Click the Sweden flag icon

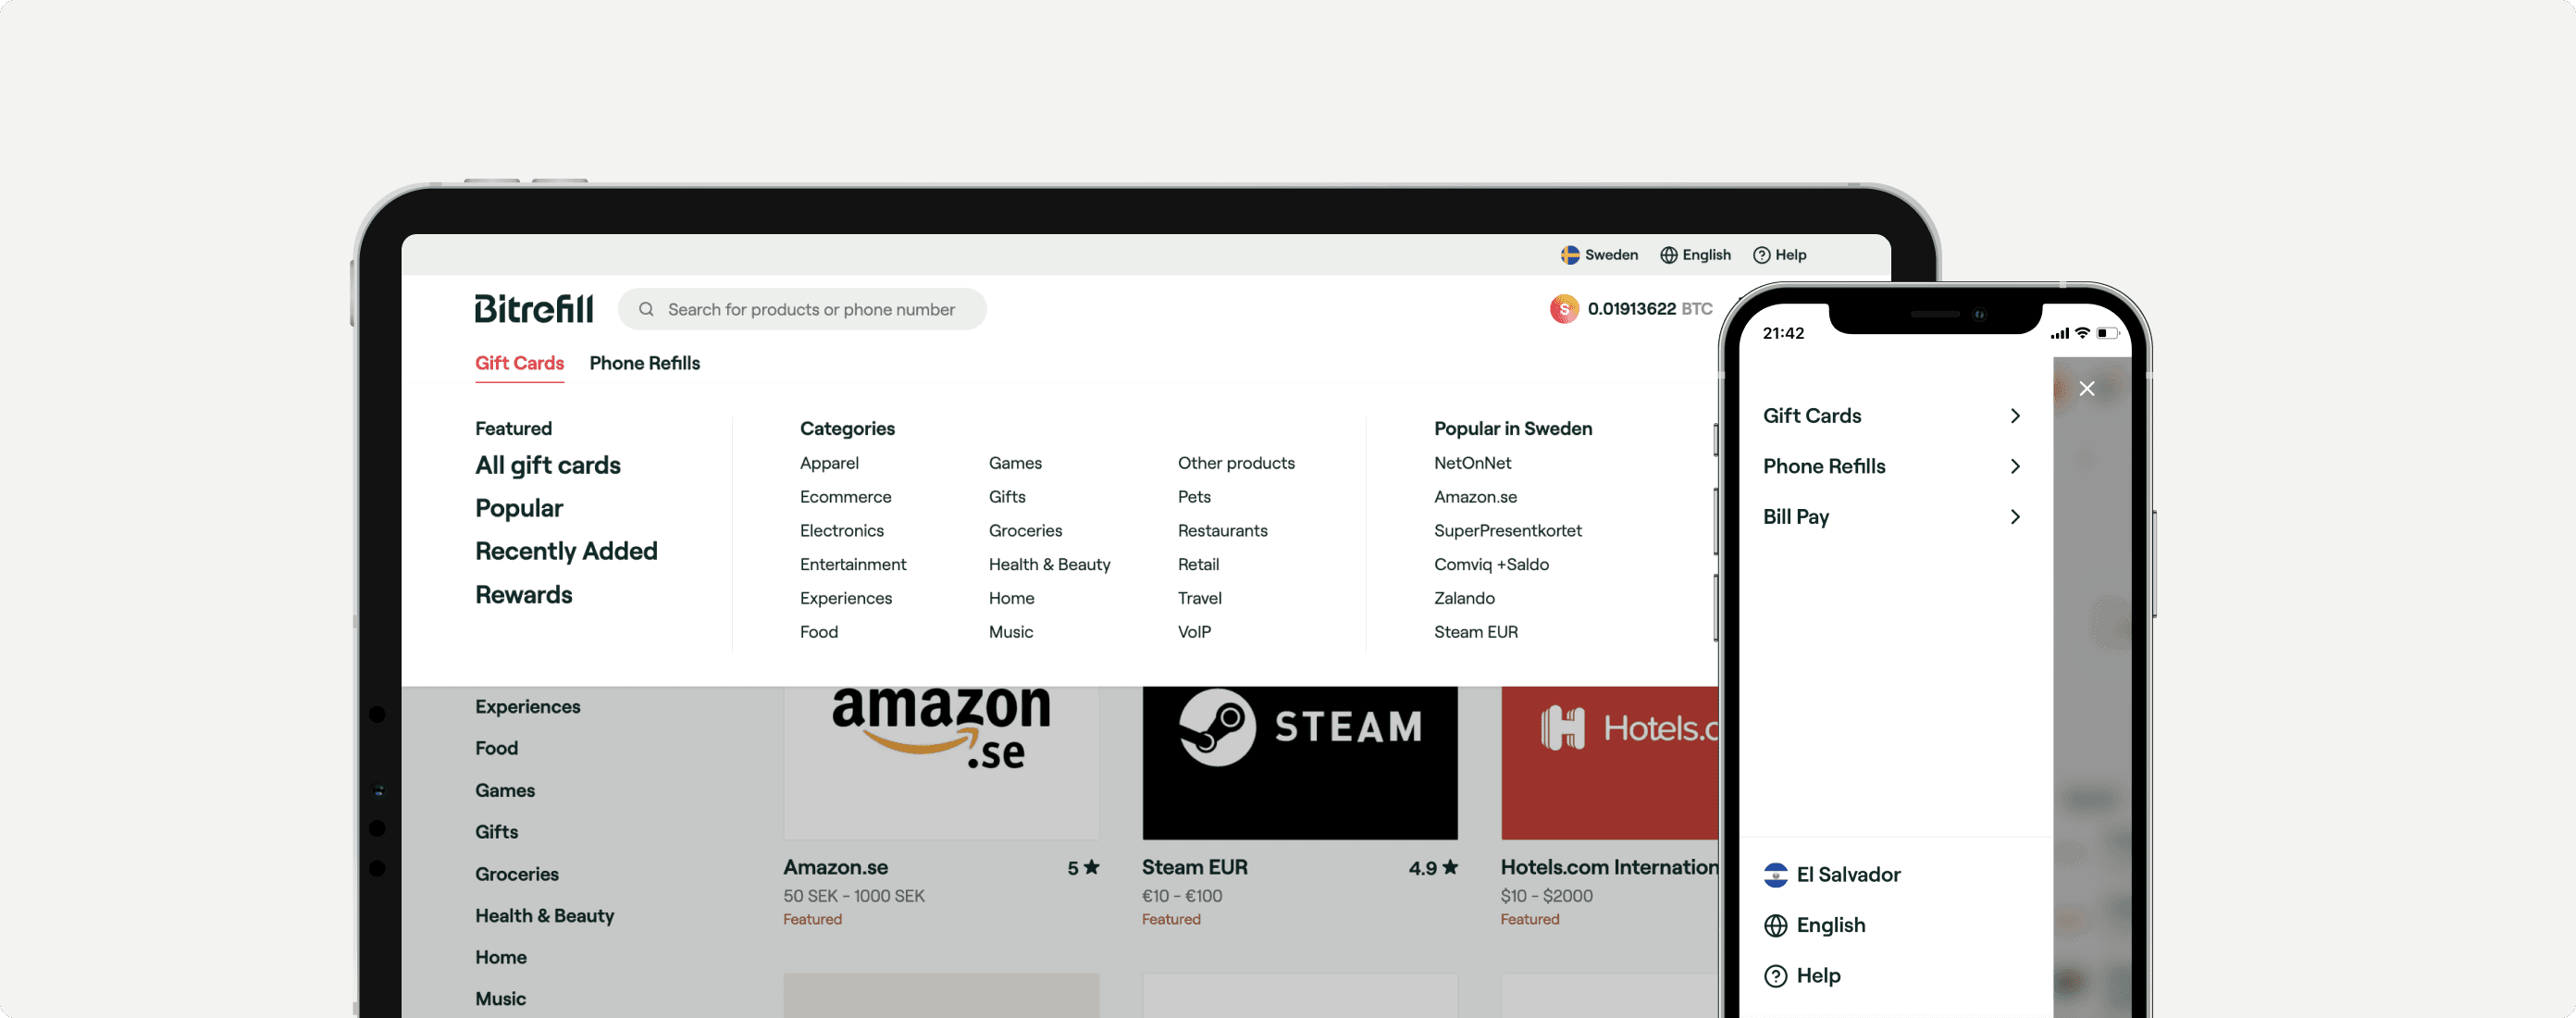tap(1570, 255)
